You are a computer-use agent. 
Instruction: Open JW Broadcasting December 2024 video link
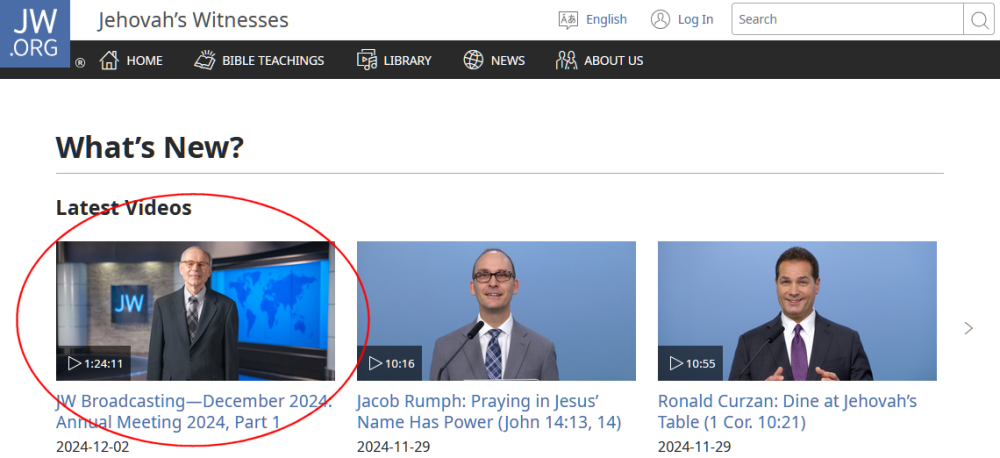(194, 411)
